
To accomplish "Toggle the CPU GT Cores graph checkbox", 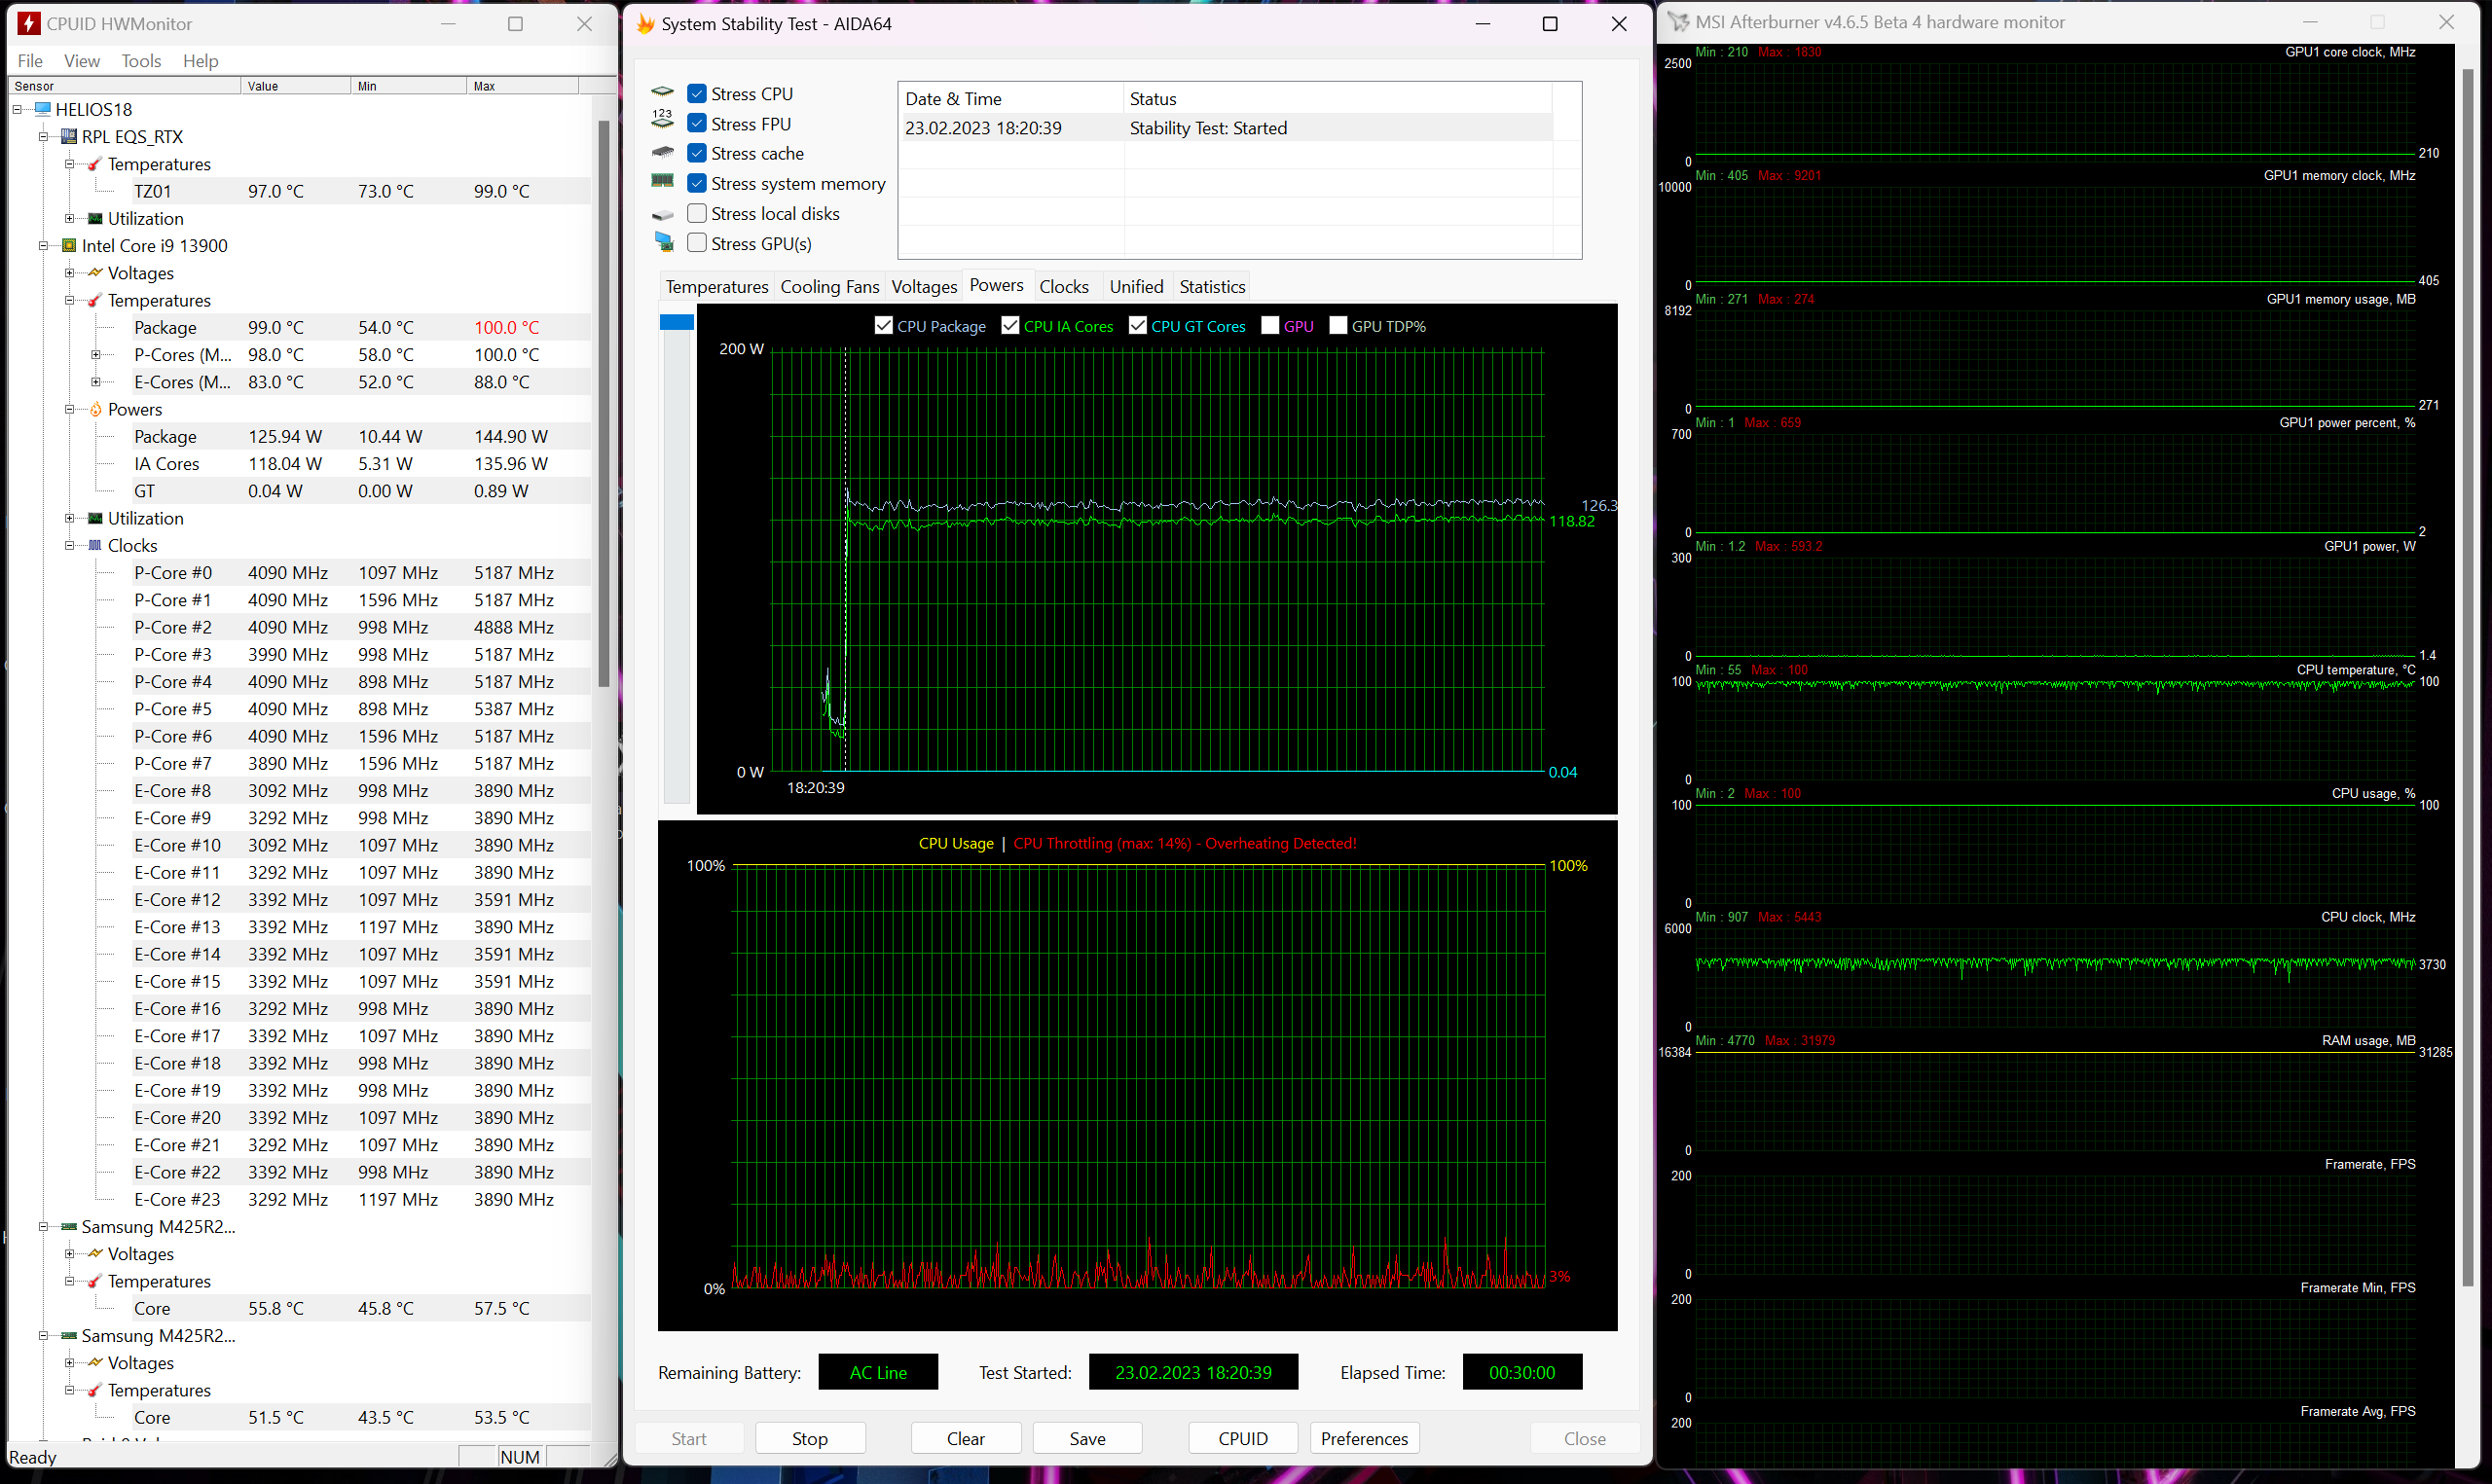I will 1137,325.
